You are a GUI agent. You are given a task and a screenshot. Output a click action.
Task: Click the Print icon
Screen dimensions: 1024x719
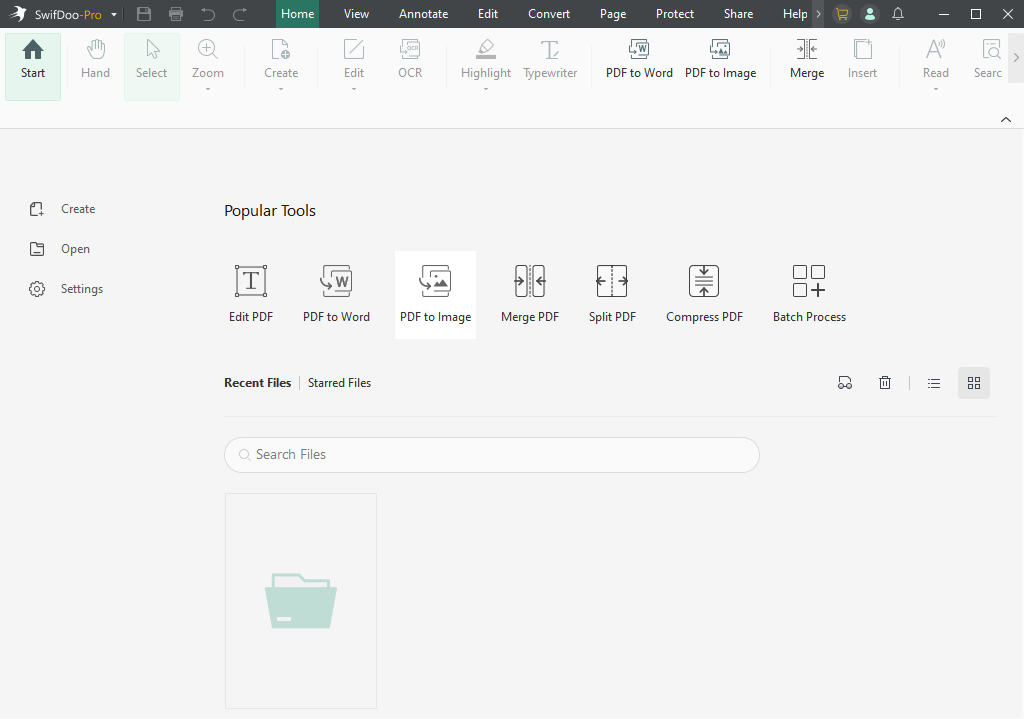point(176,14)
